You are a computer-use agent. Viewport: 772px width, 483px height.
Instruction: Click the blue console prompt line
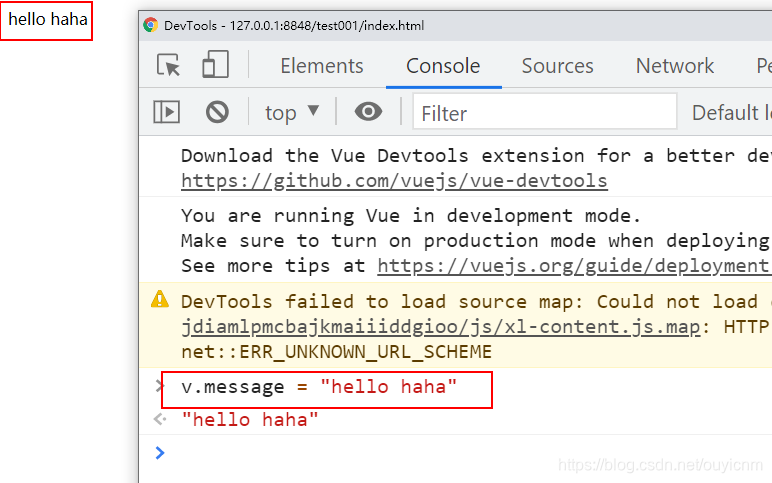455,453
